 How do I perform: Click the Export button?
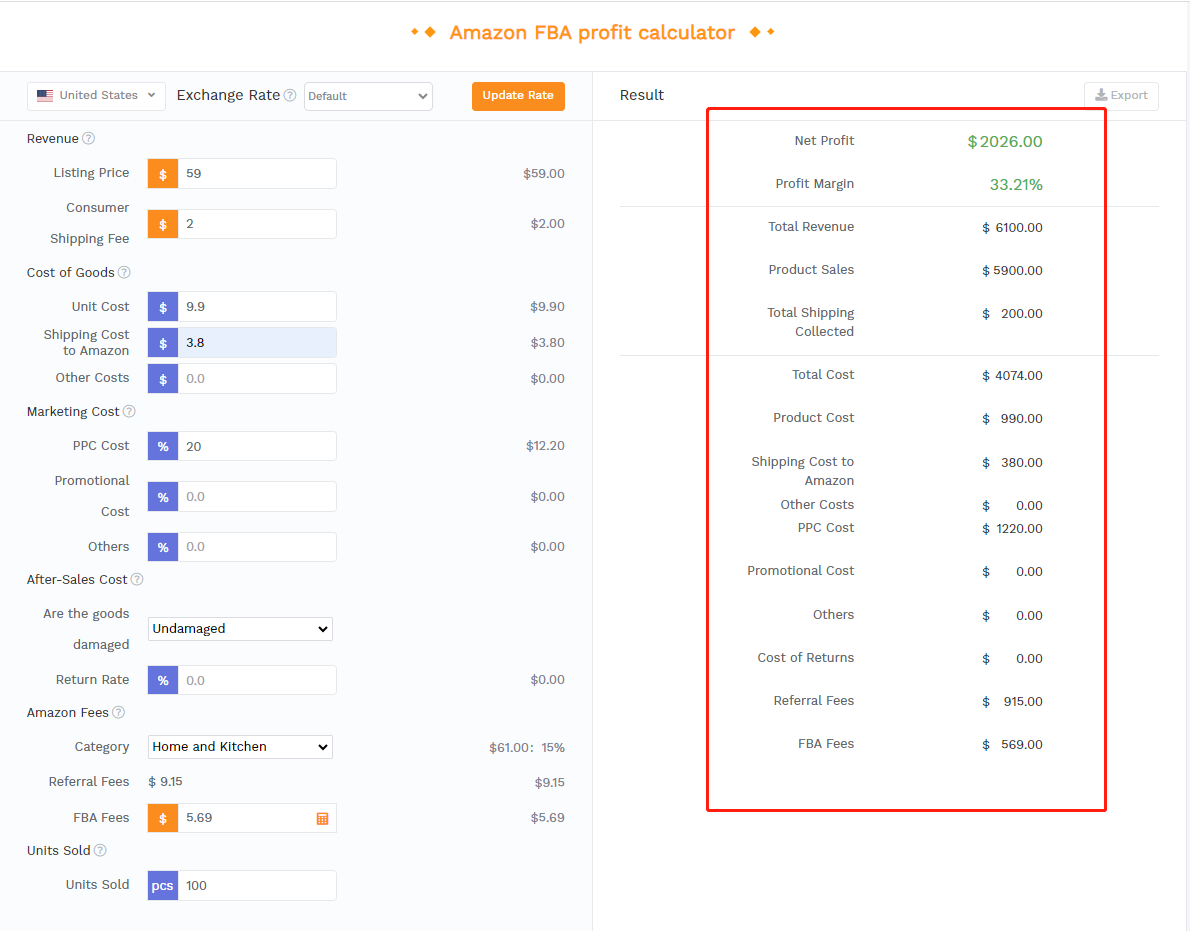[1121, 96]
